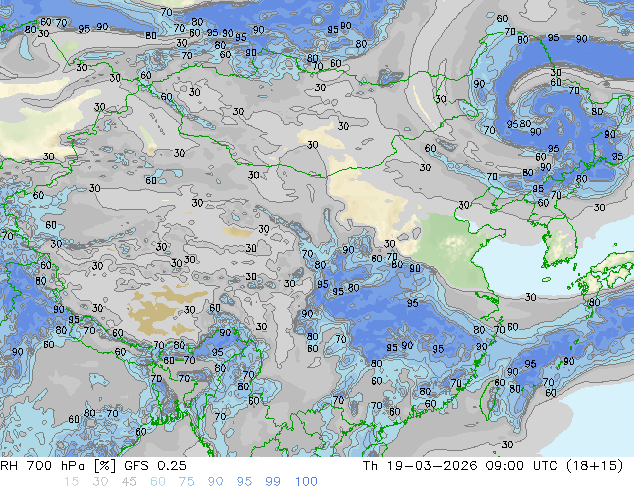Click legend value 45 in color scale

(x=129, y=482)
